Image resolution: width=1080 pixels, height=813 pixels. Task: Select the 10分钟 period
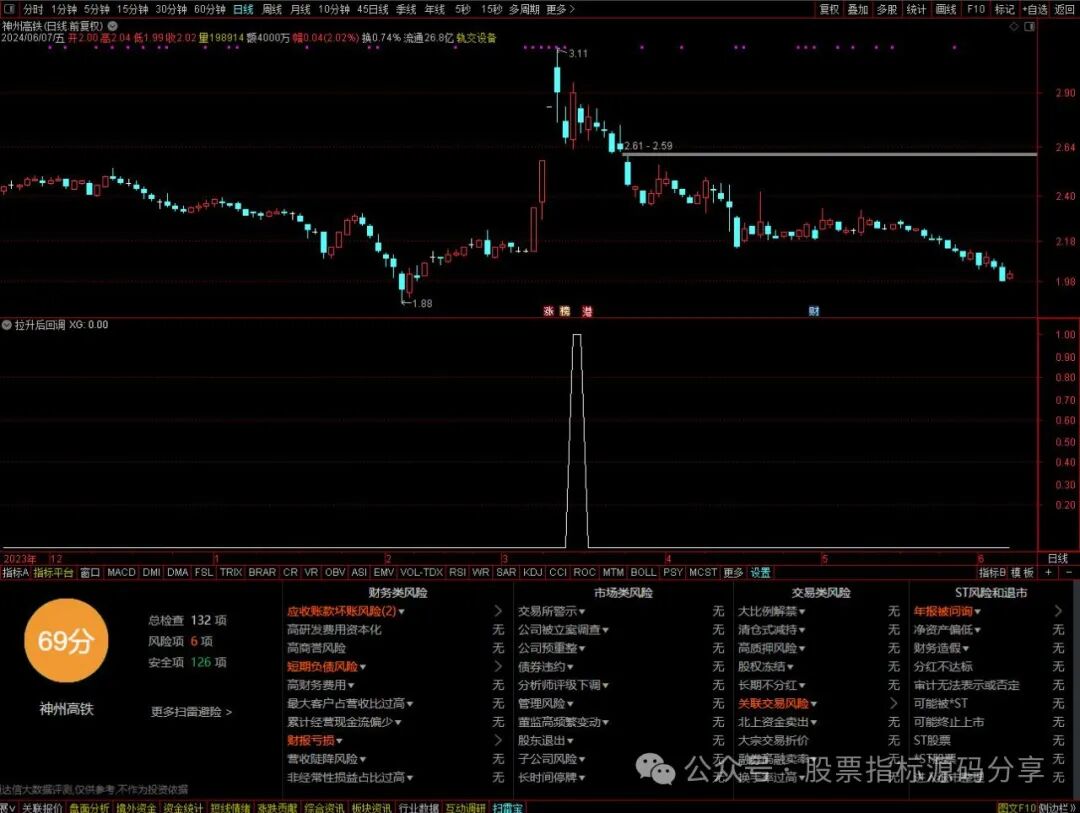click(x=334, y=9)
